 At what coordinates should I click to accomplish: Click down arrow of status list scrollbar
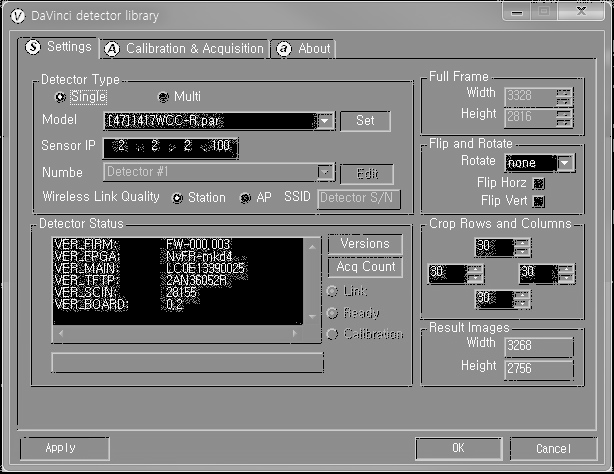(312, 316)
